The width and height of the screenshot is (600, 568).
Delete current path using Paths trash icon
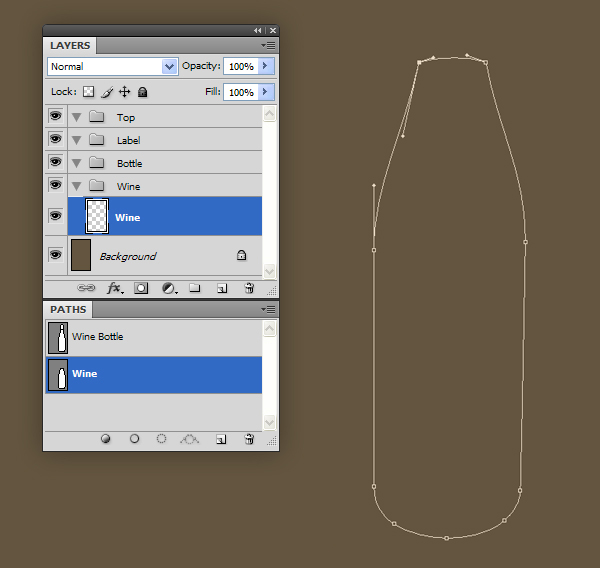click(249, 439)
